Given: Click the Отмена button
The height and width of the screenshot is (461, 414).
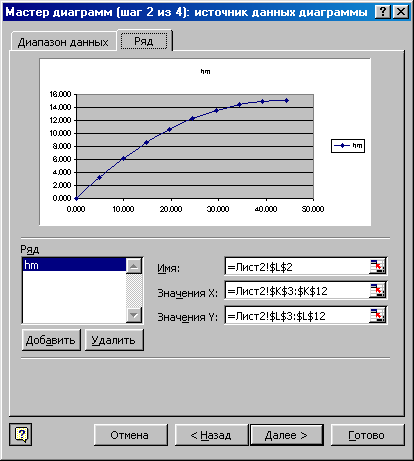Looking at the screenshot, I should (x=130, y=435).
